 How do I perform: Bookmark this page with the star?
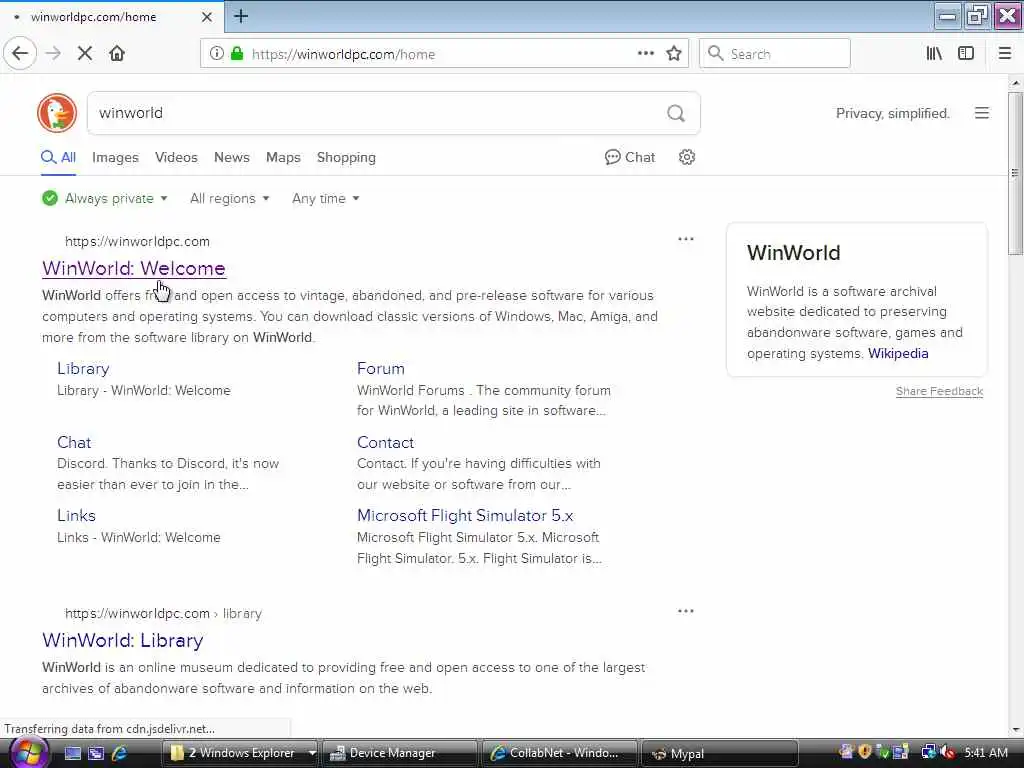point(674,54)
